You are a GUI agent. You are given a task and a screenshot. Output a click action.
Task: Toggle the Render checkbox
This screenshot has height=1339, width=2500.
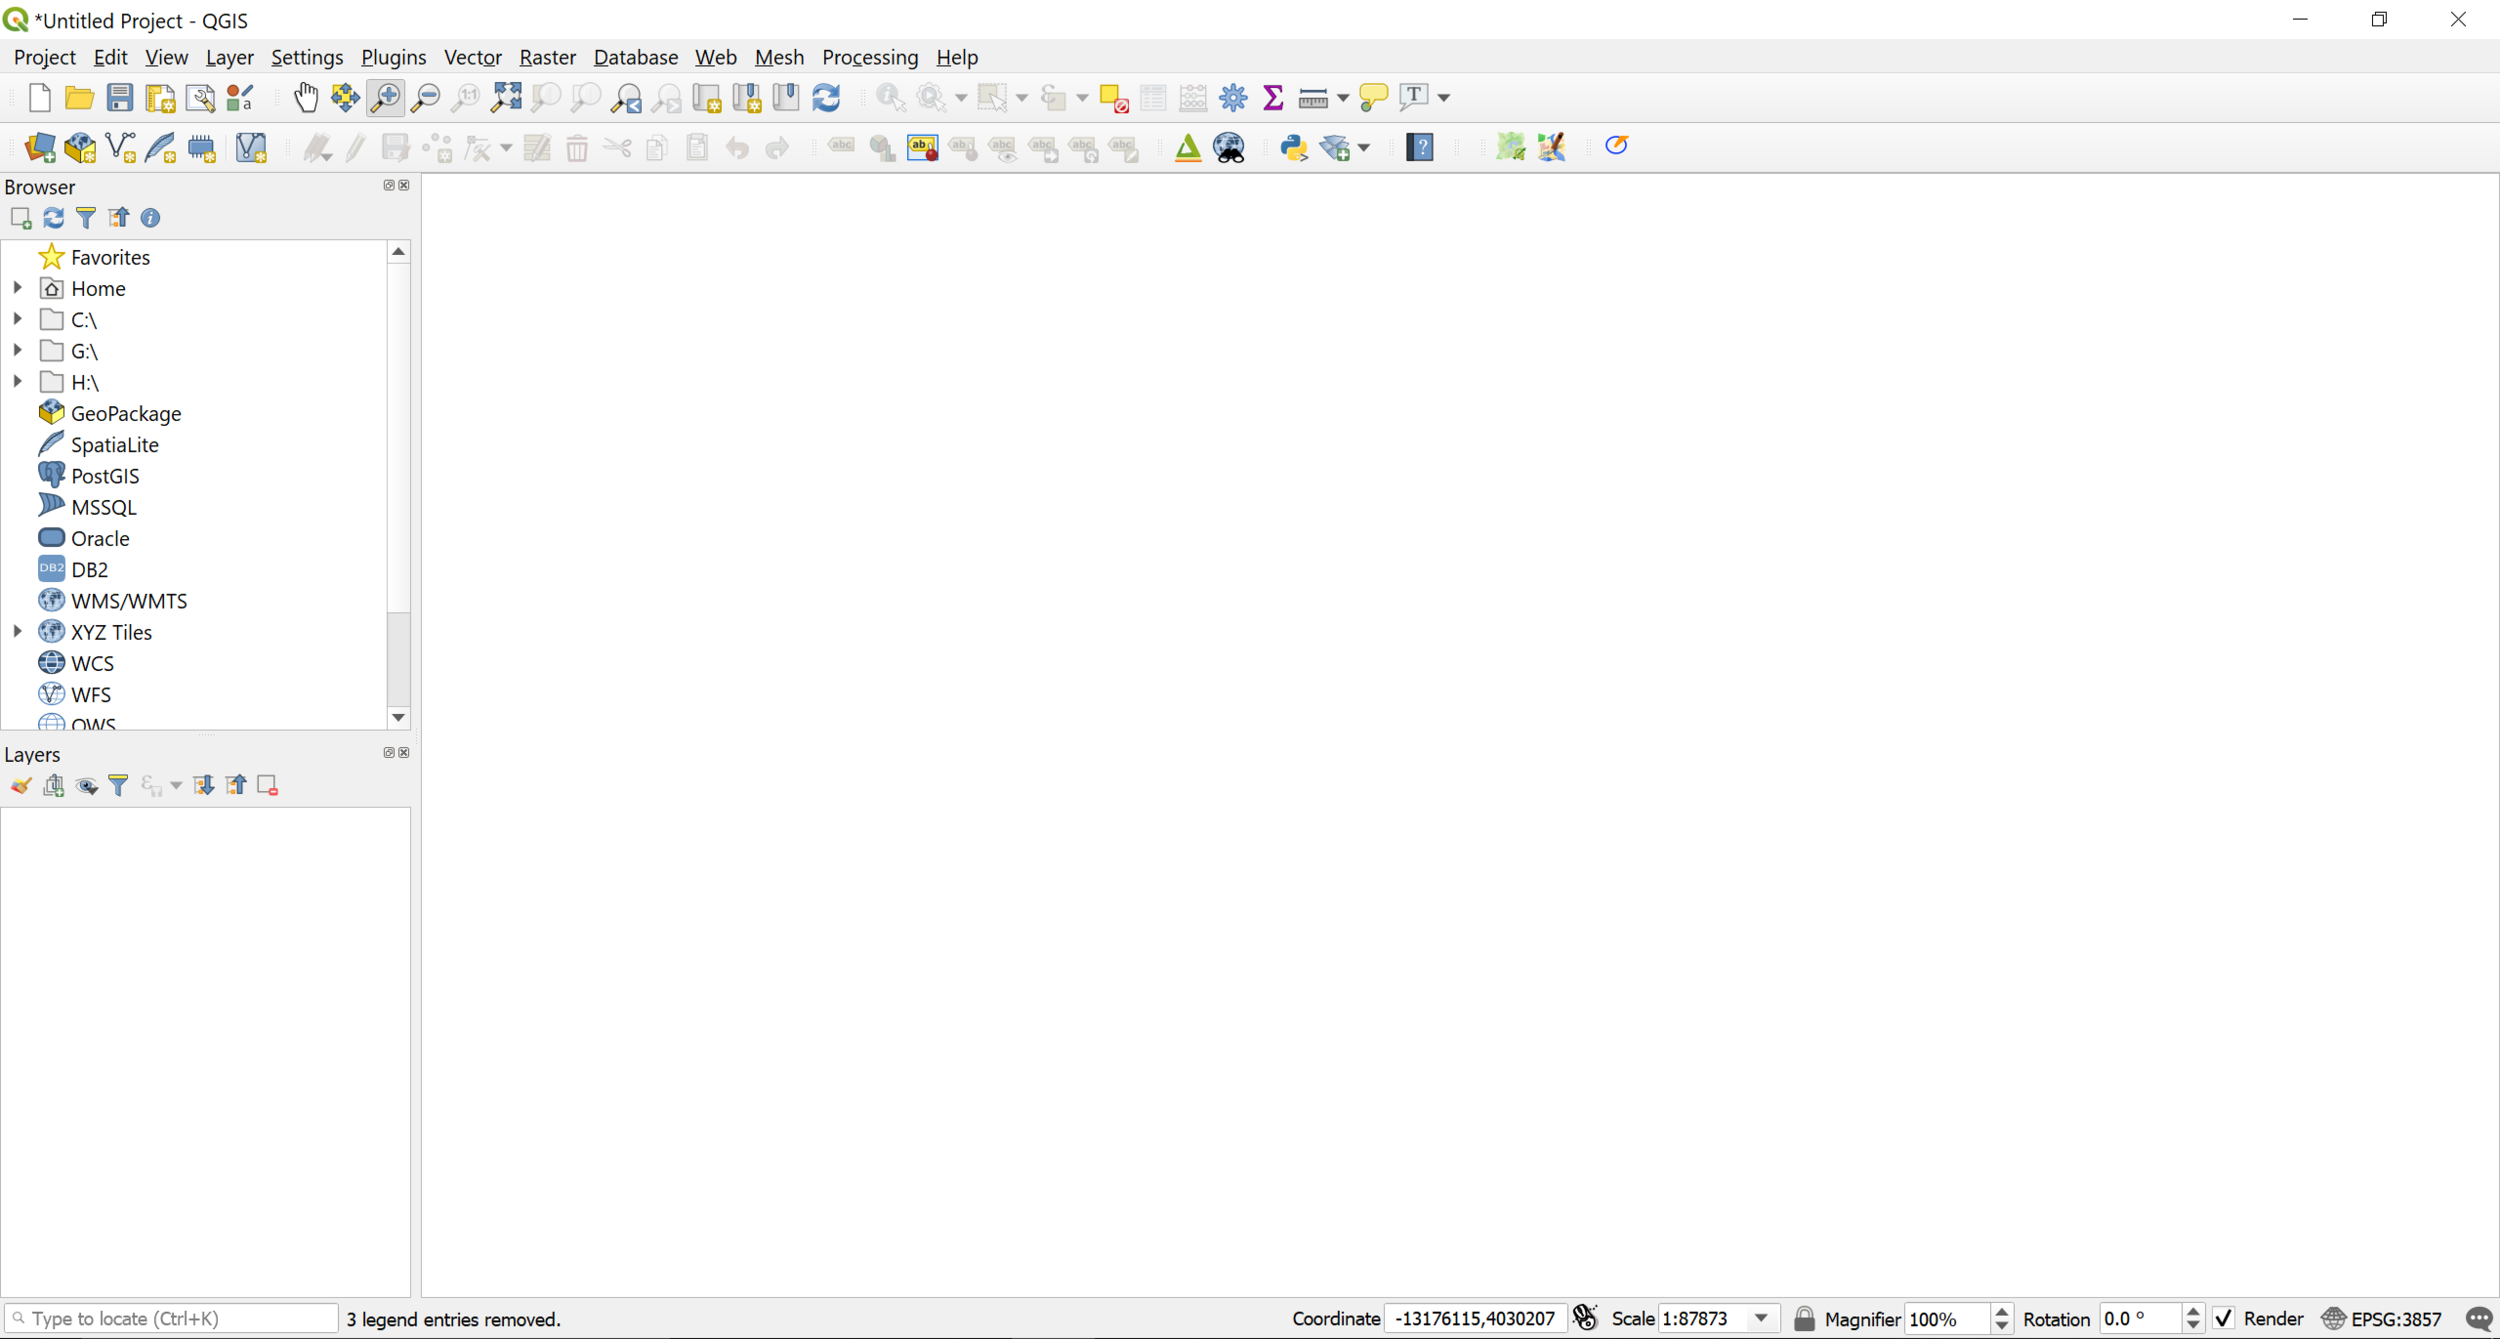tap(2224, 1319)
